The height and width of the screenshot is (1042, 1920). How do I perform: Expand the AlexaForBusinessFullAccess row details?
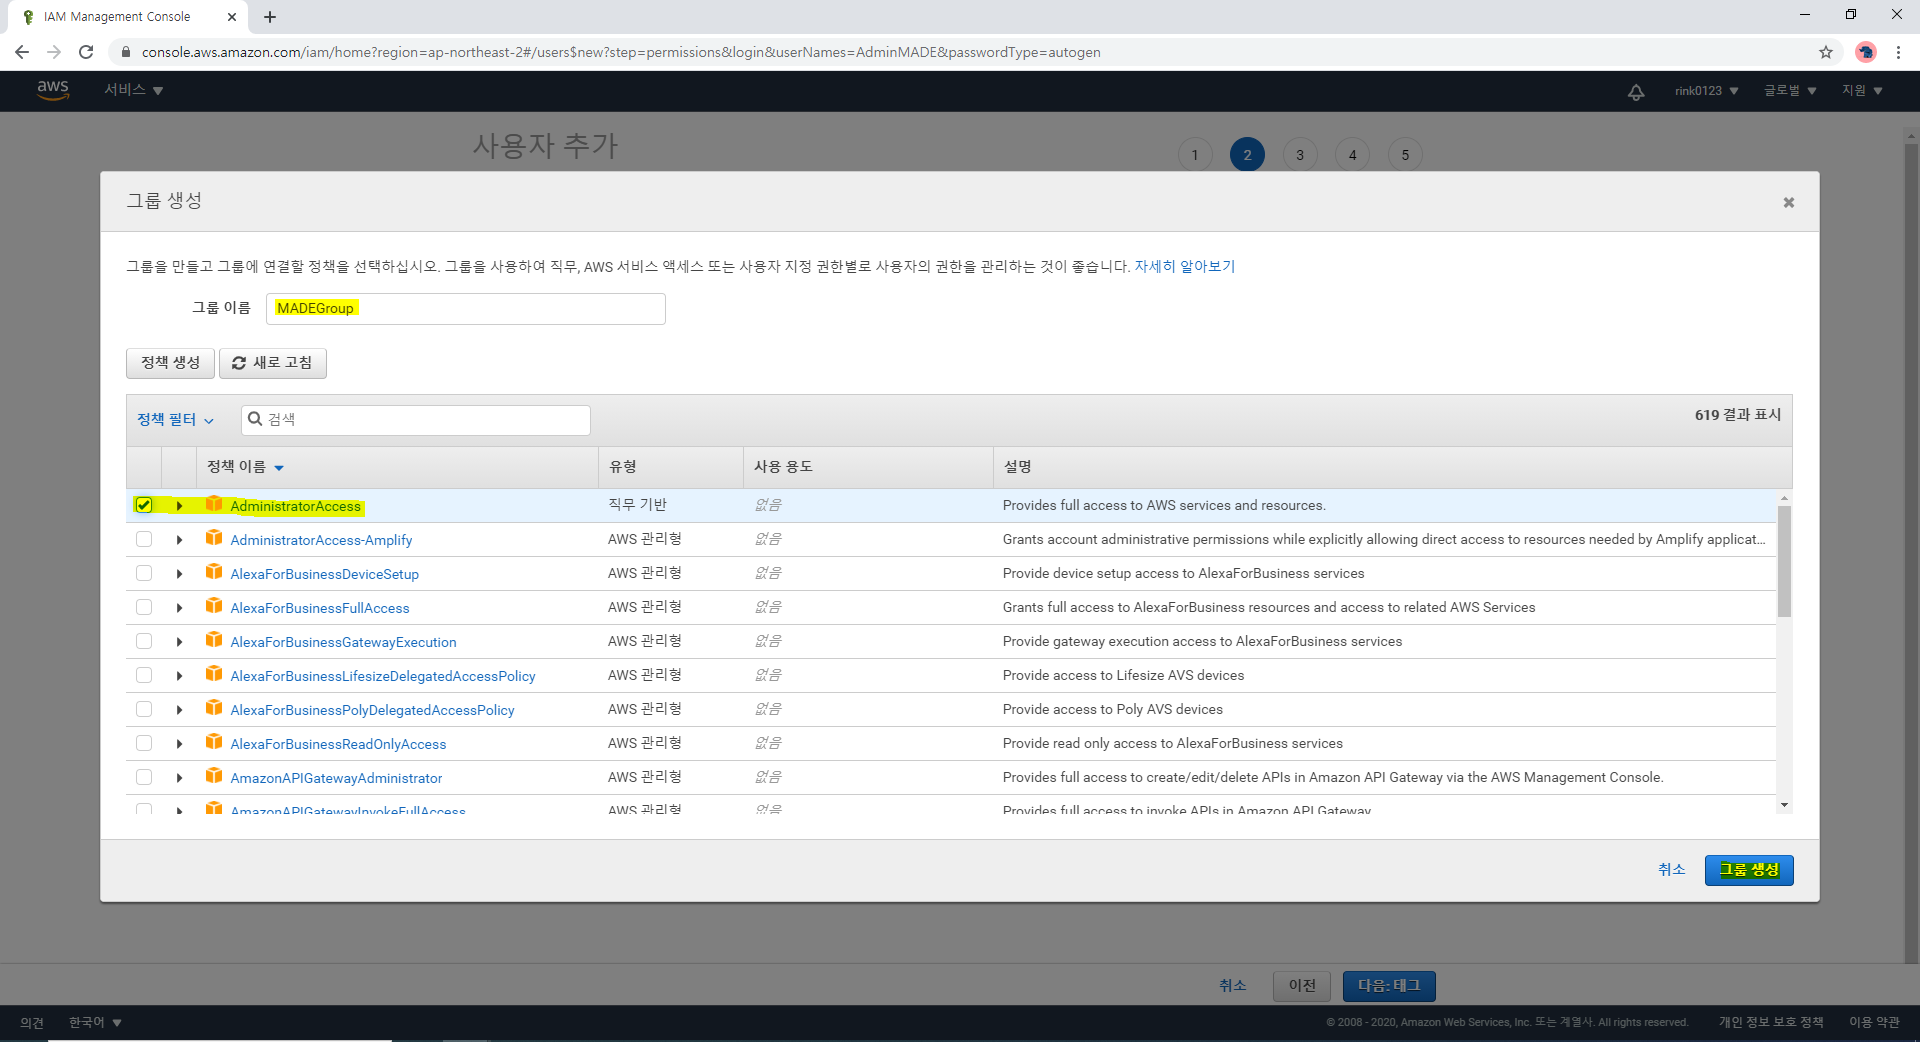point(179,608)
